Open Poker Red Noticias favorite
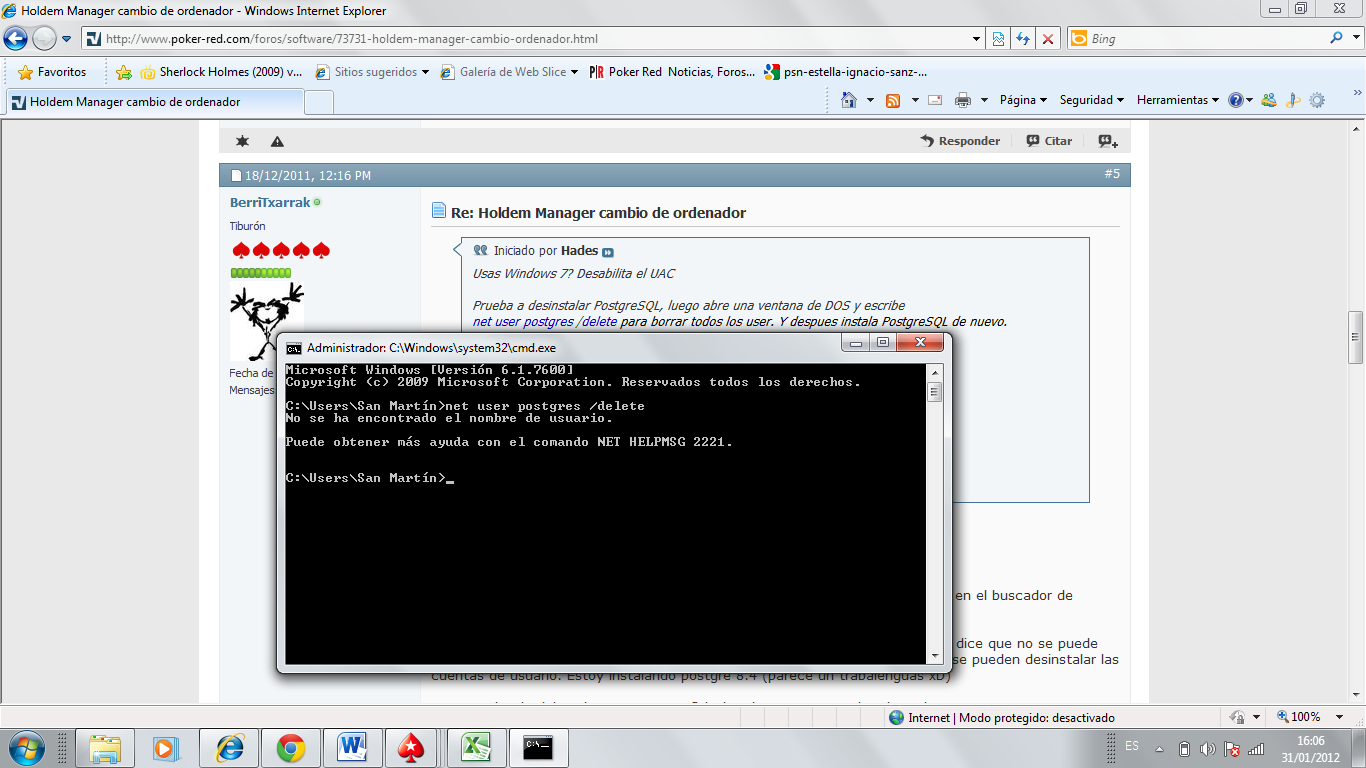1366x768 pixels. [x=672, y=72]
